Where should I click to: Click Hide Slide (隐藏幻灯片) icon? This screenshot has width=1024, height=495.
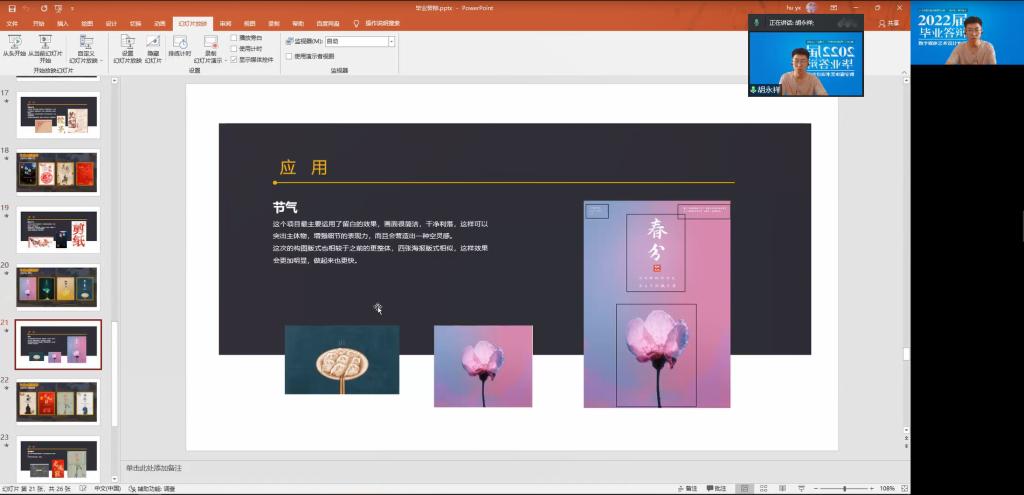click(153, 47)
